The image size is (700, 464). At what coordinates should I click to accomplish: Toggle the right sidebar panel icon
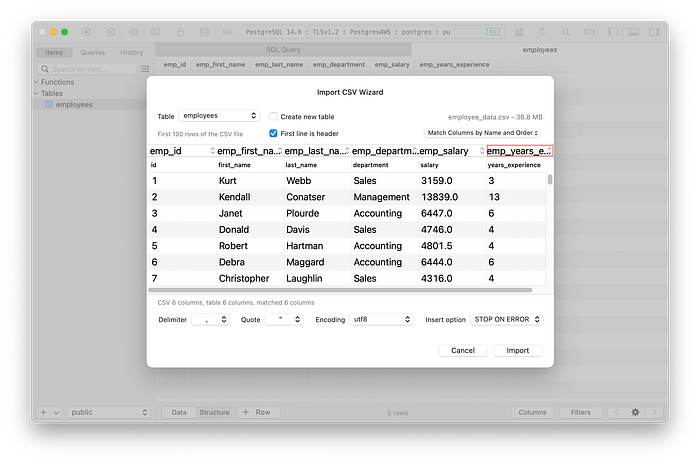654,32
